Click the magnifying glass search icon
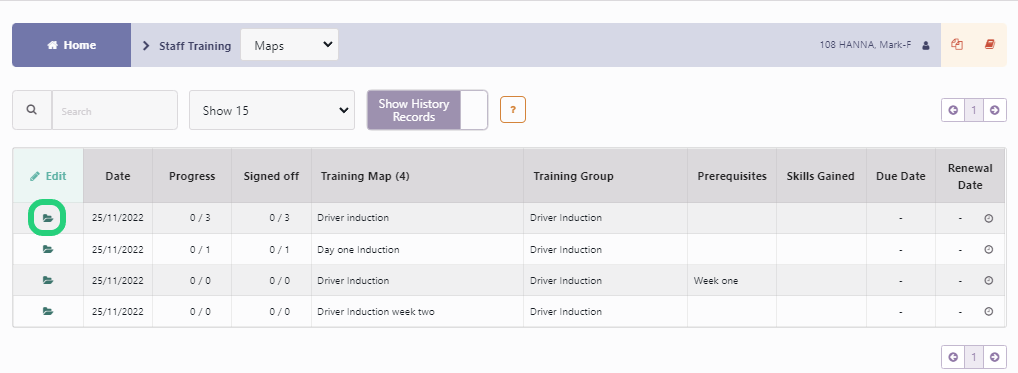The image size is (1018, 373). [x=32, y=110]
